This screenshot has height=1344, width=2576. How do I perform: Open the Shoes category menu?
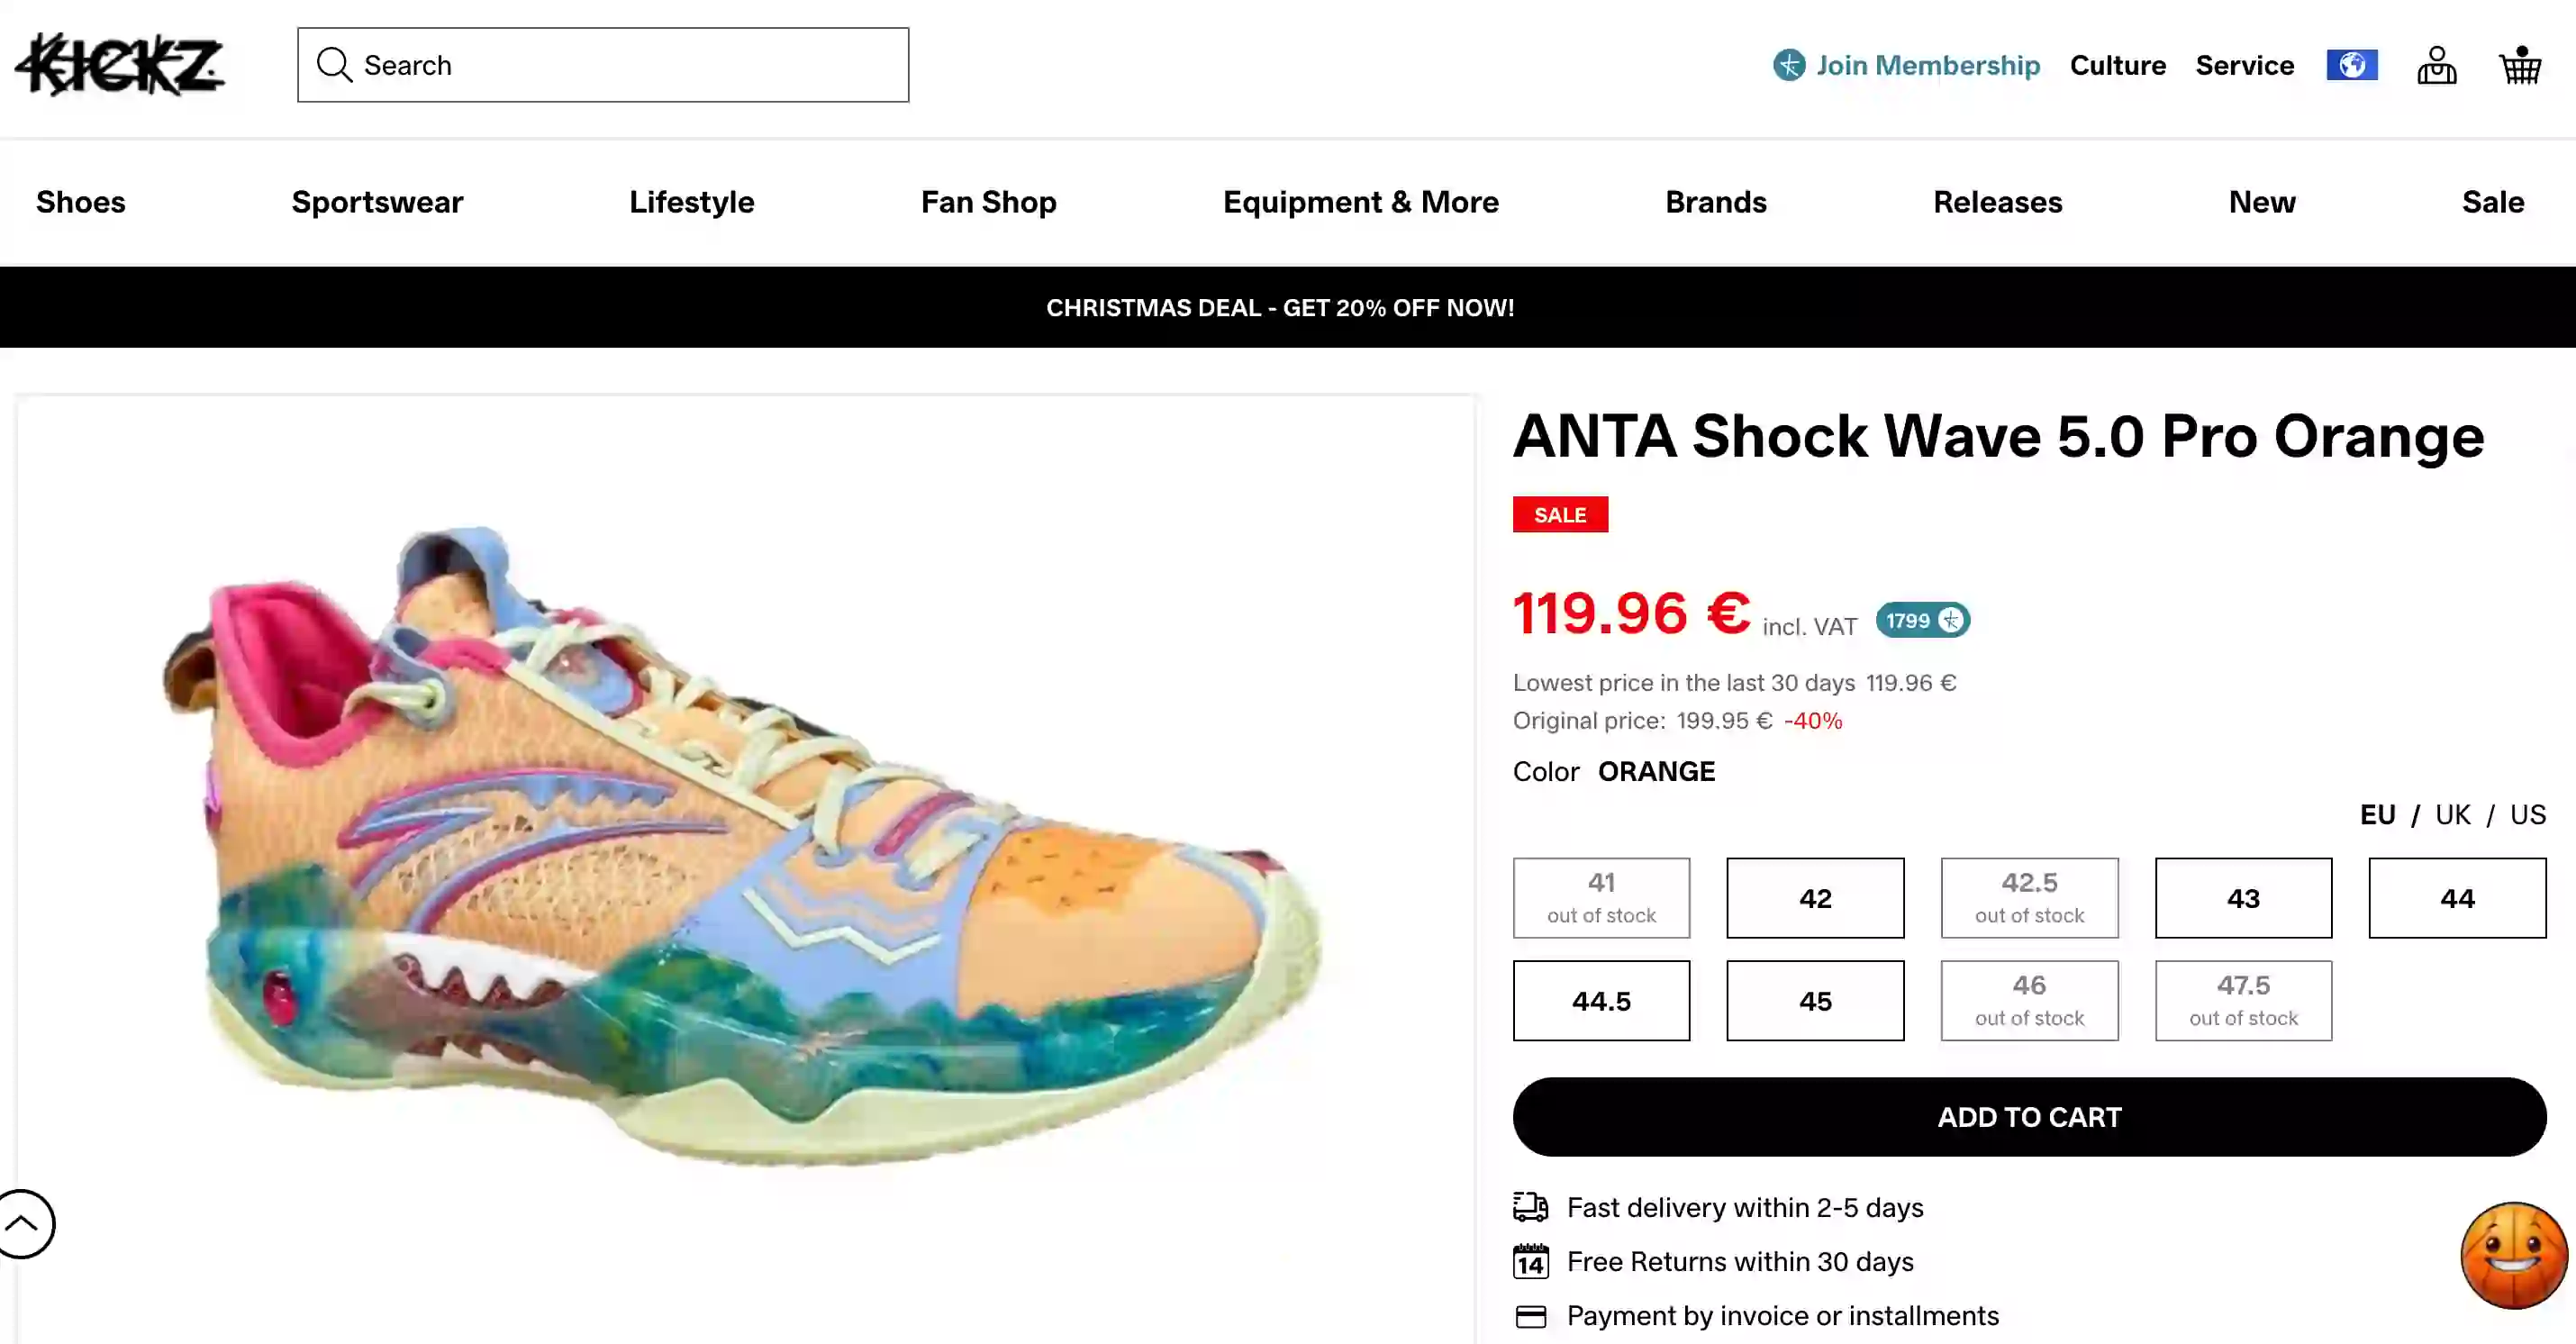click(x=80, y=202)
